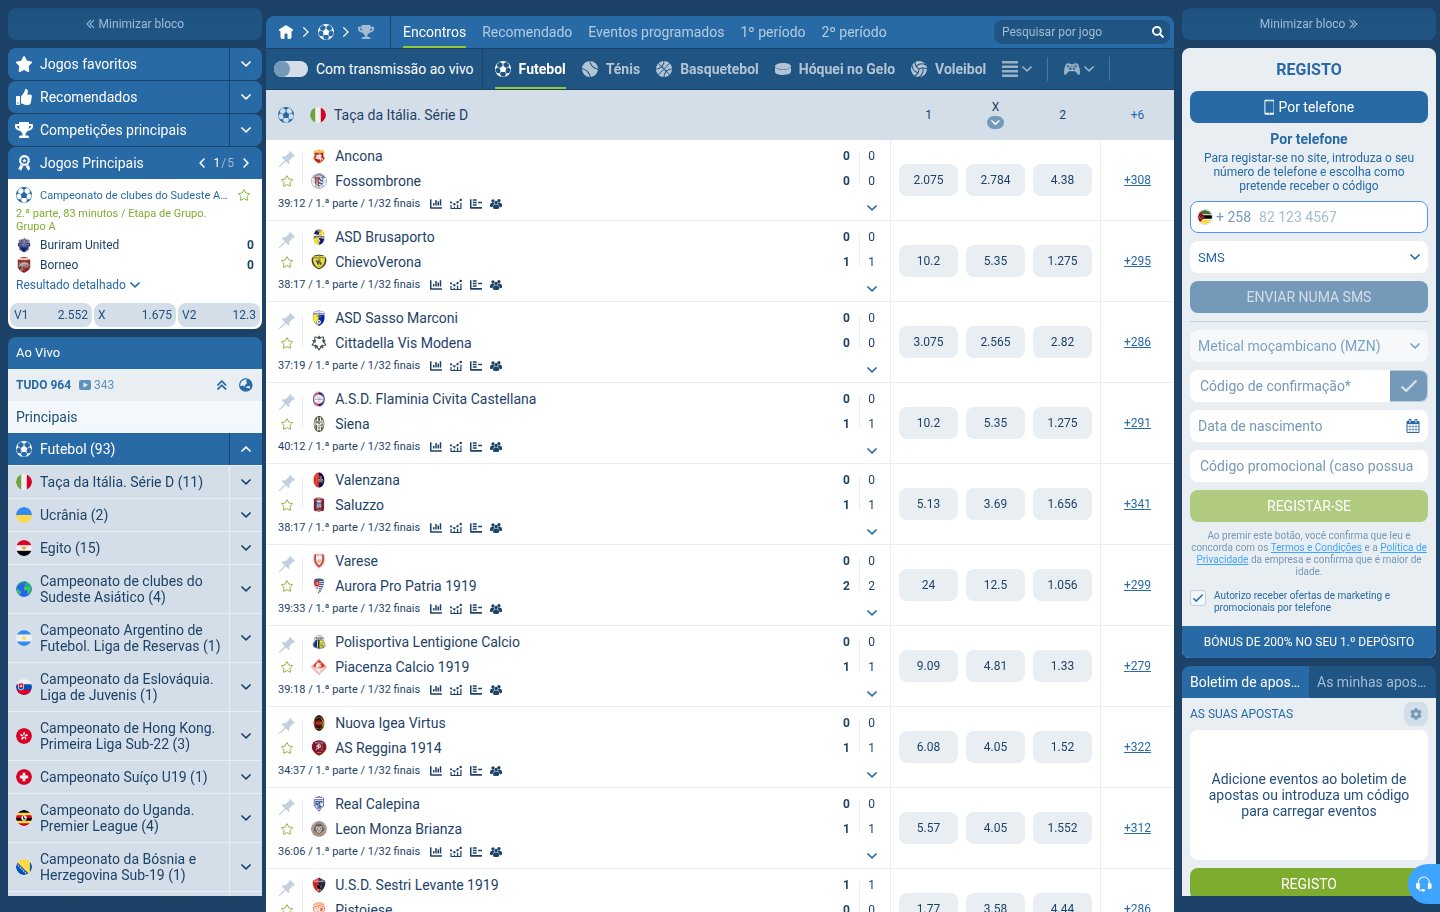
Task: Toggle Com transmissão ao vivo switch
Action: pyautogui.click(x=291, y=69)
